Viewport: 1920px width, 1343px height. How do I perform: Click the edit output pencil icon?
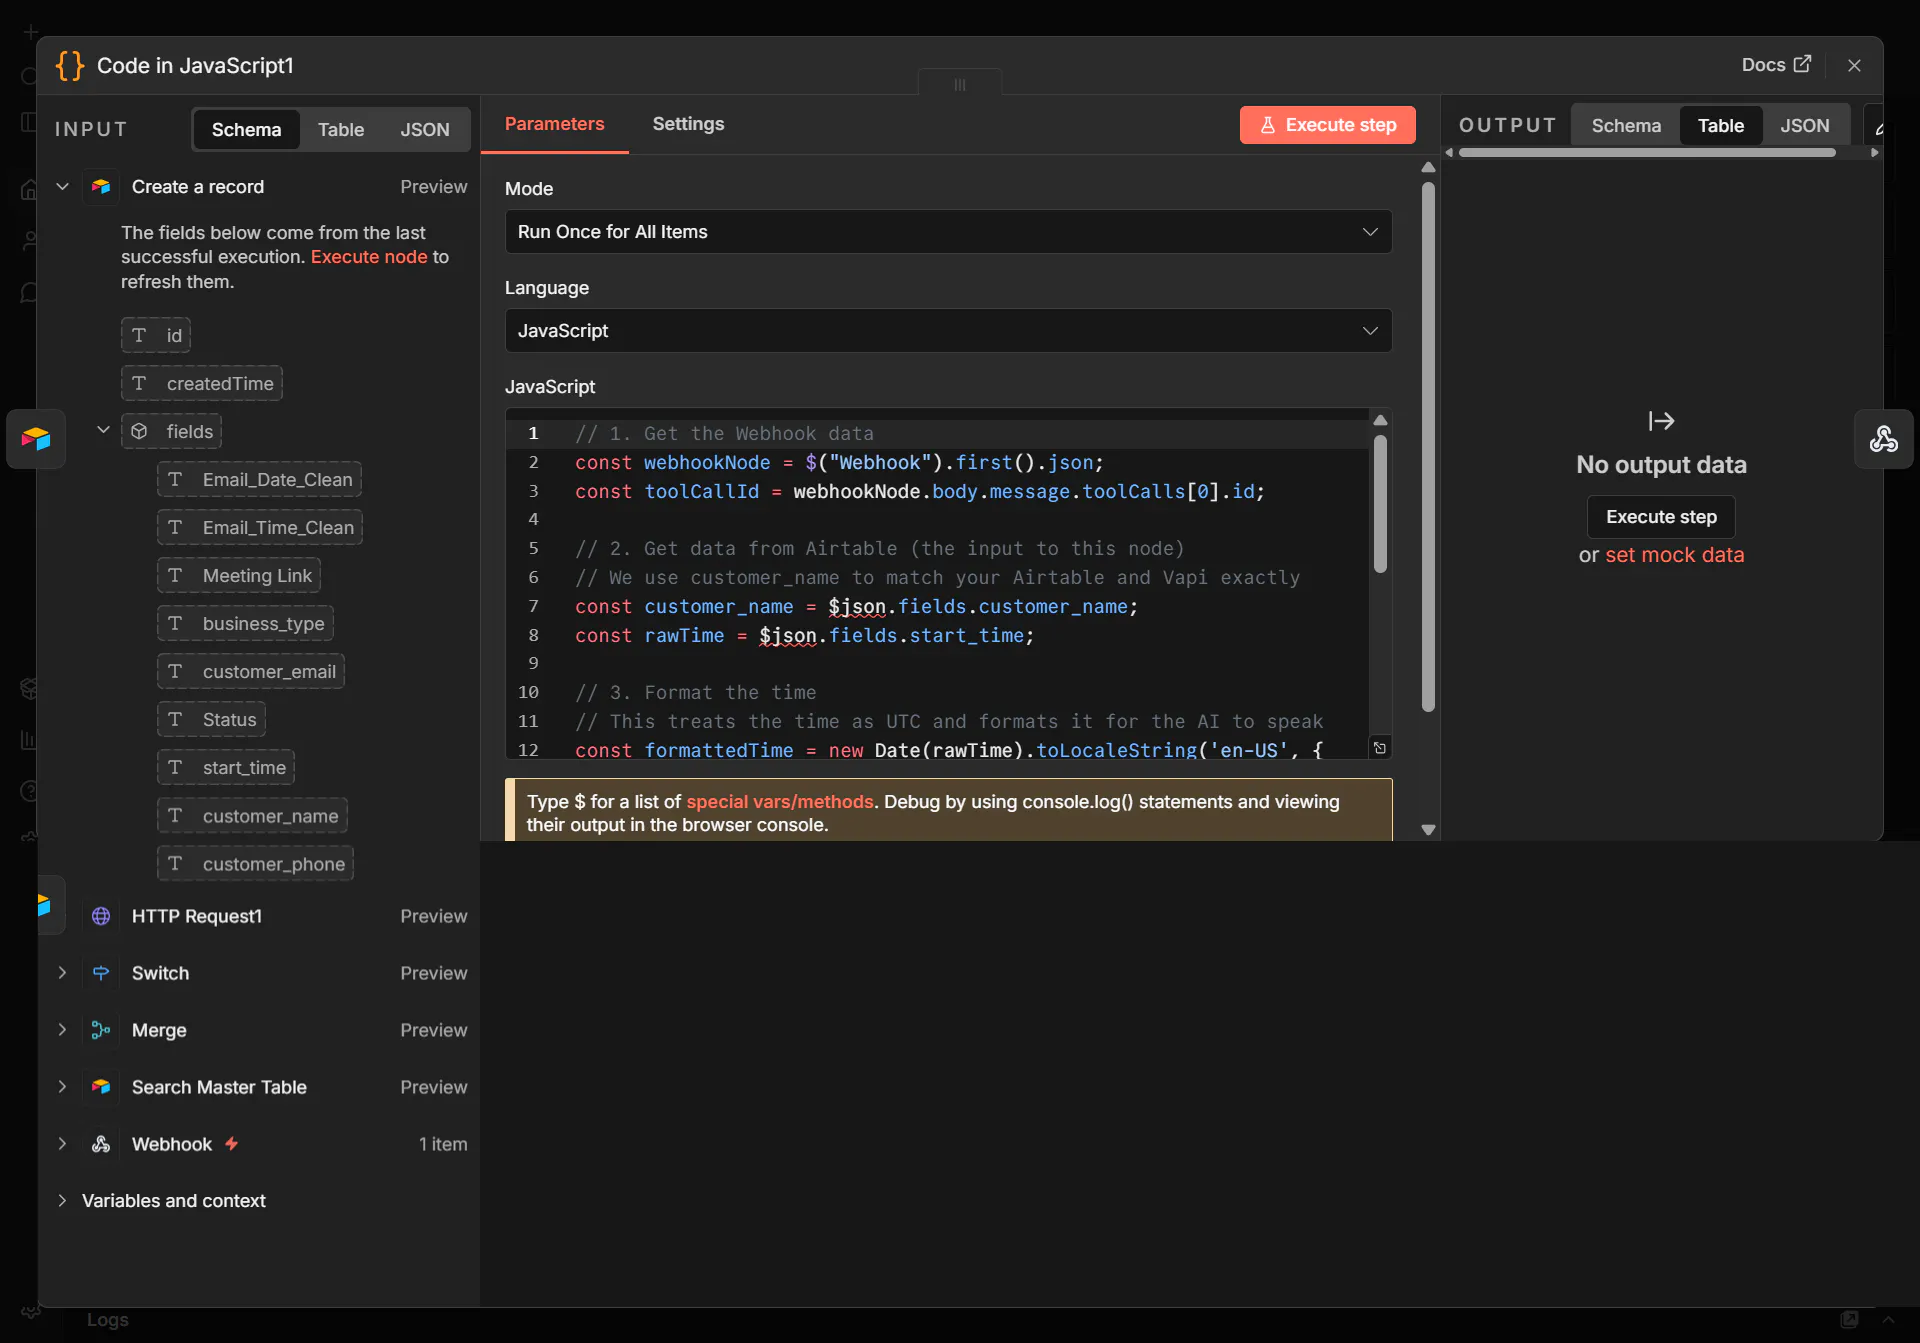pyautogui.click(x=1878, y=128)
